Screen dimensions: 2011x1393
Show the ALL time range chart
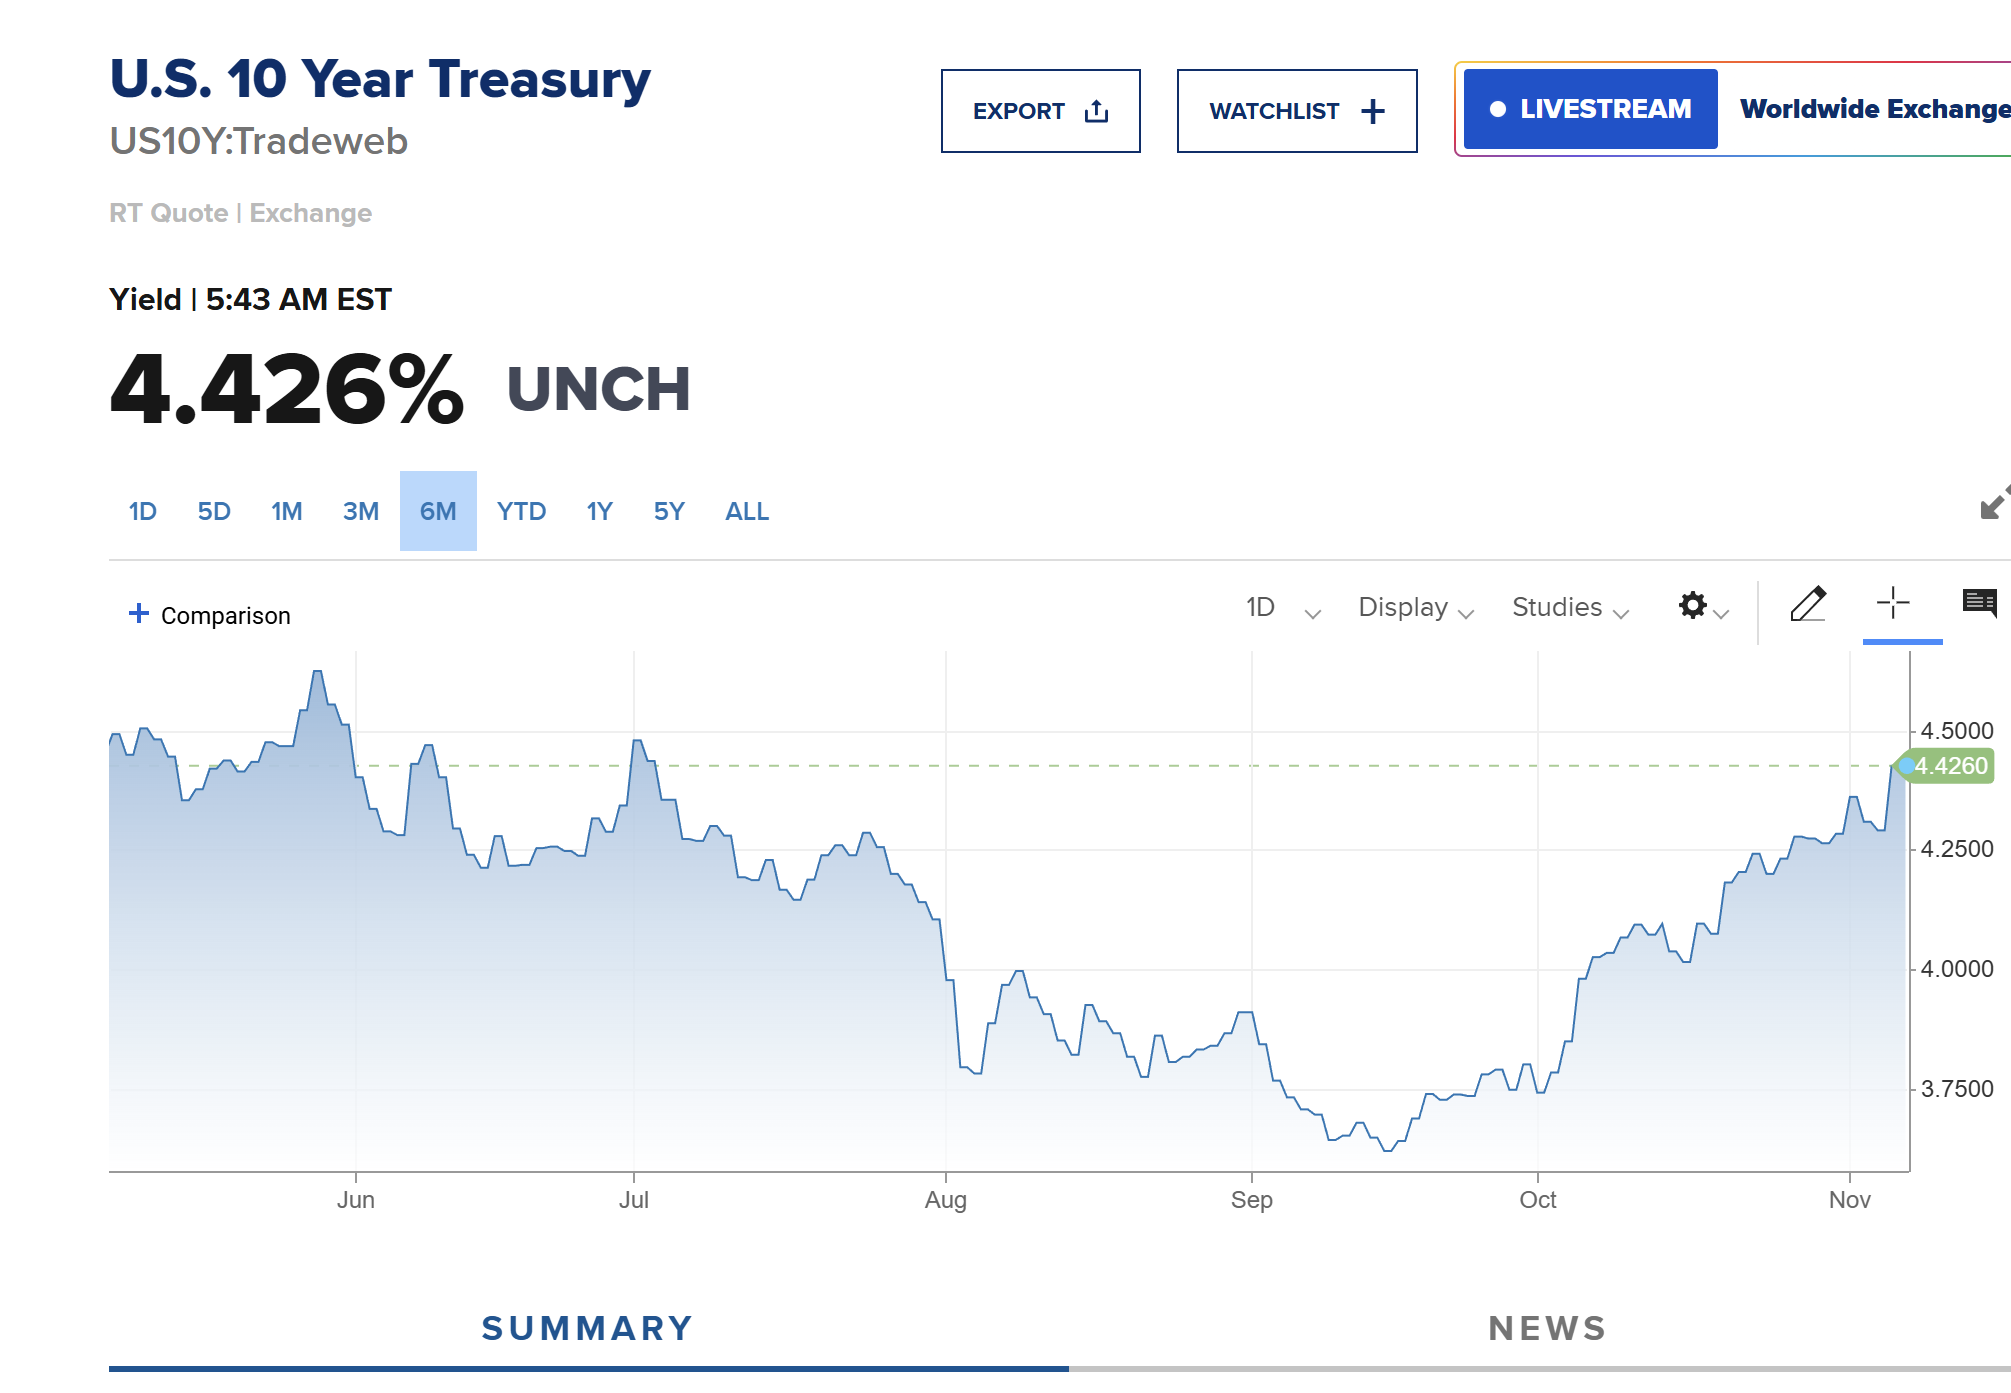coord(747,512)
